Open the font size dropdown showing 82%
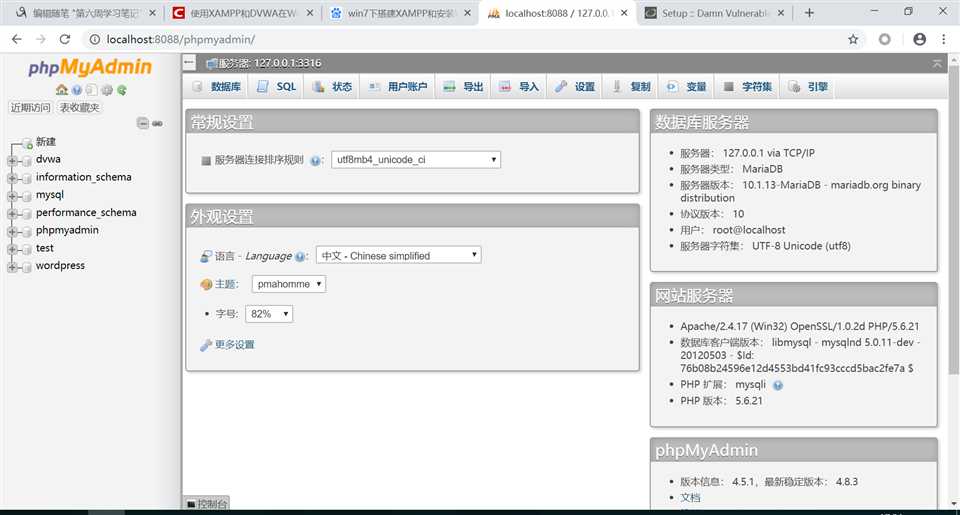The height and width of the screenshot is (515, 960). (x=269, y=314)
